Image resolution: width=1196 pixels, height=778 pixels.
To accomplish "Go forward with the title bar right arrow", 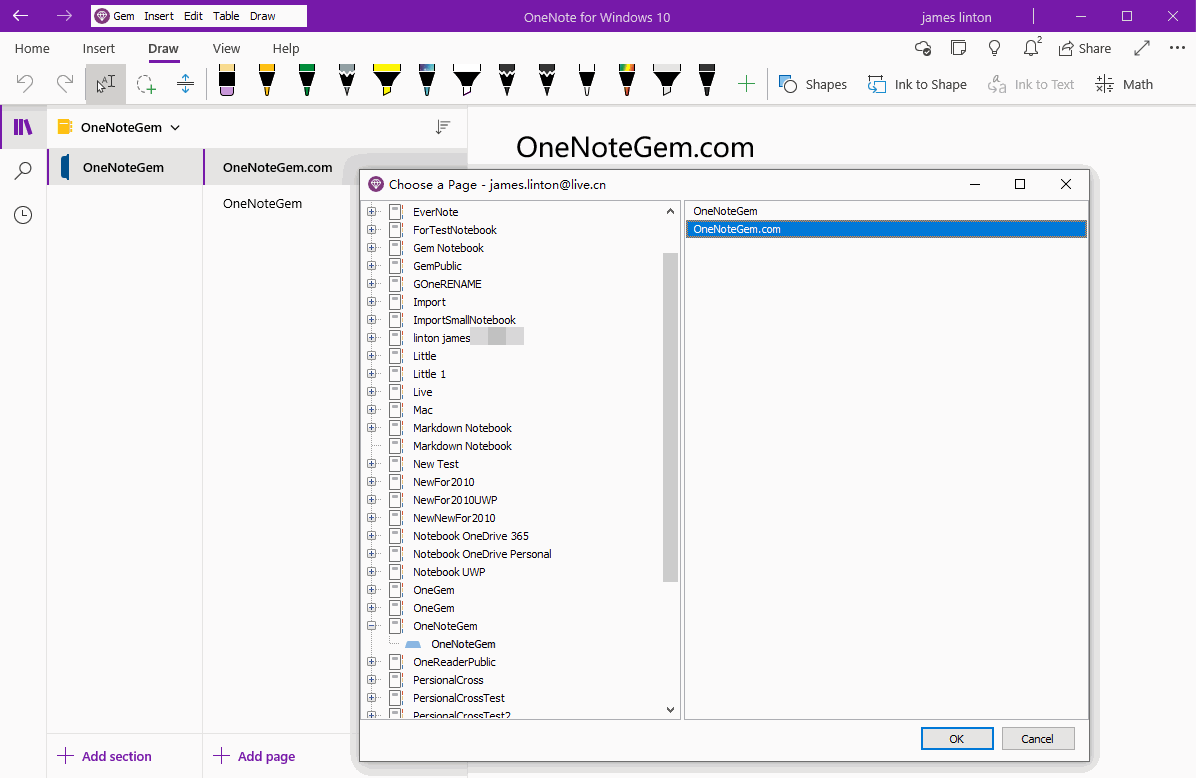I will point(65,16).
